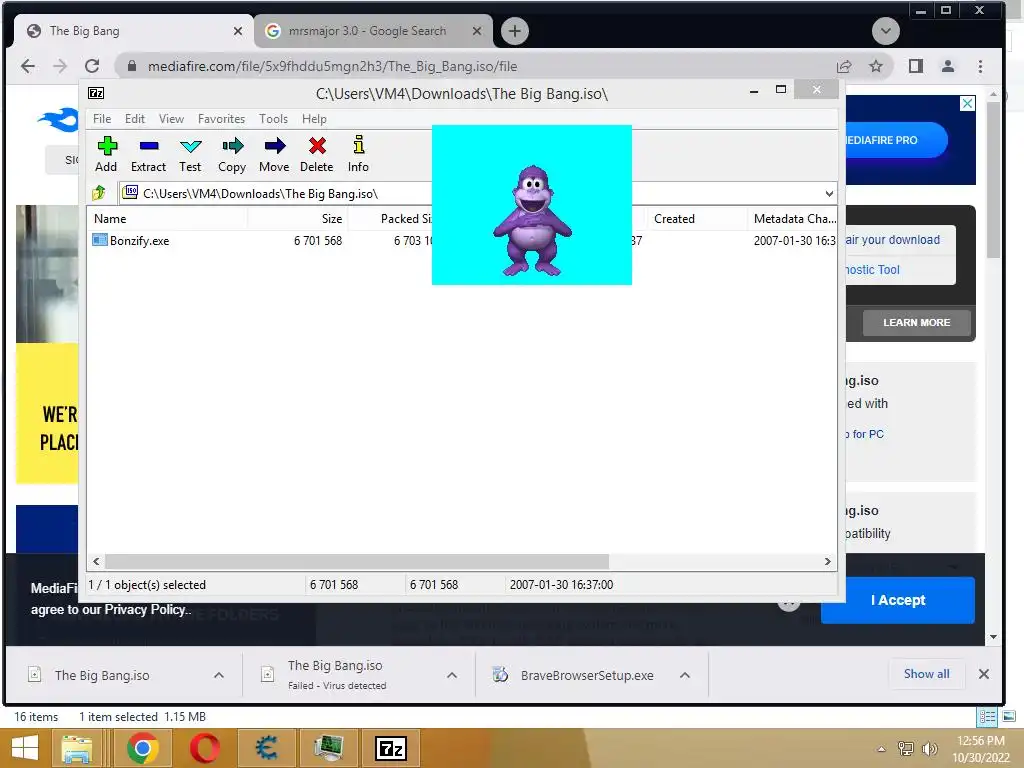The width and height of the screenshot is (1024, 768).
Task: Reload the MediaFire page
Action: pyautogui.click(x=92, y=66)
